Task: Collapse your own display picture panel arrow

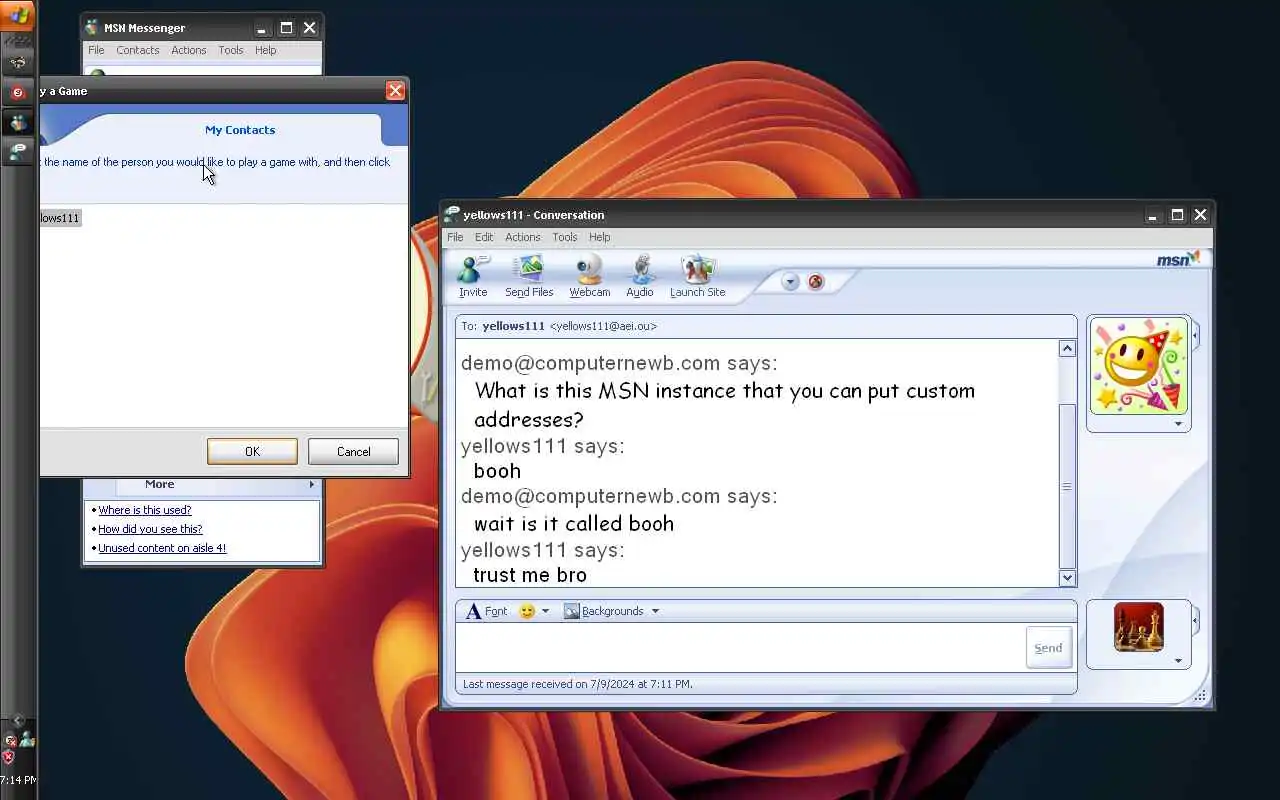Action: click(1195, 621)
